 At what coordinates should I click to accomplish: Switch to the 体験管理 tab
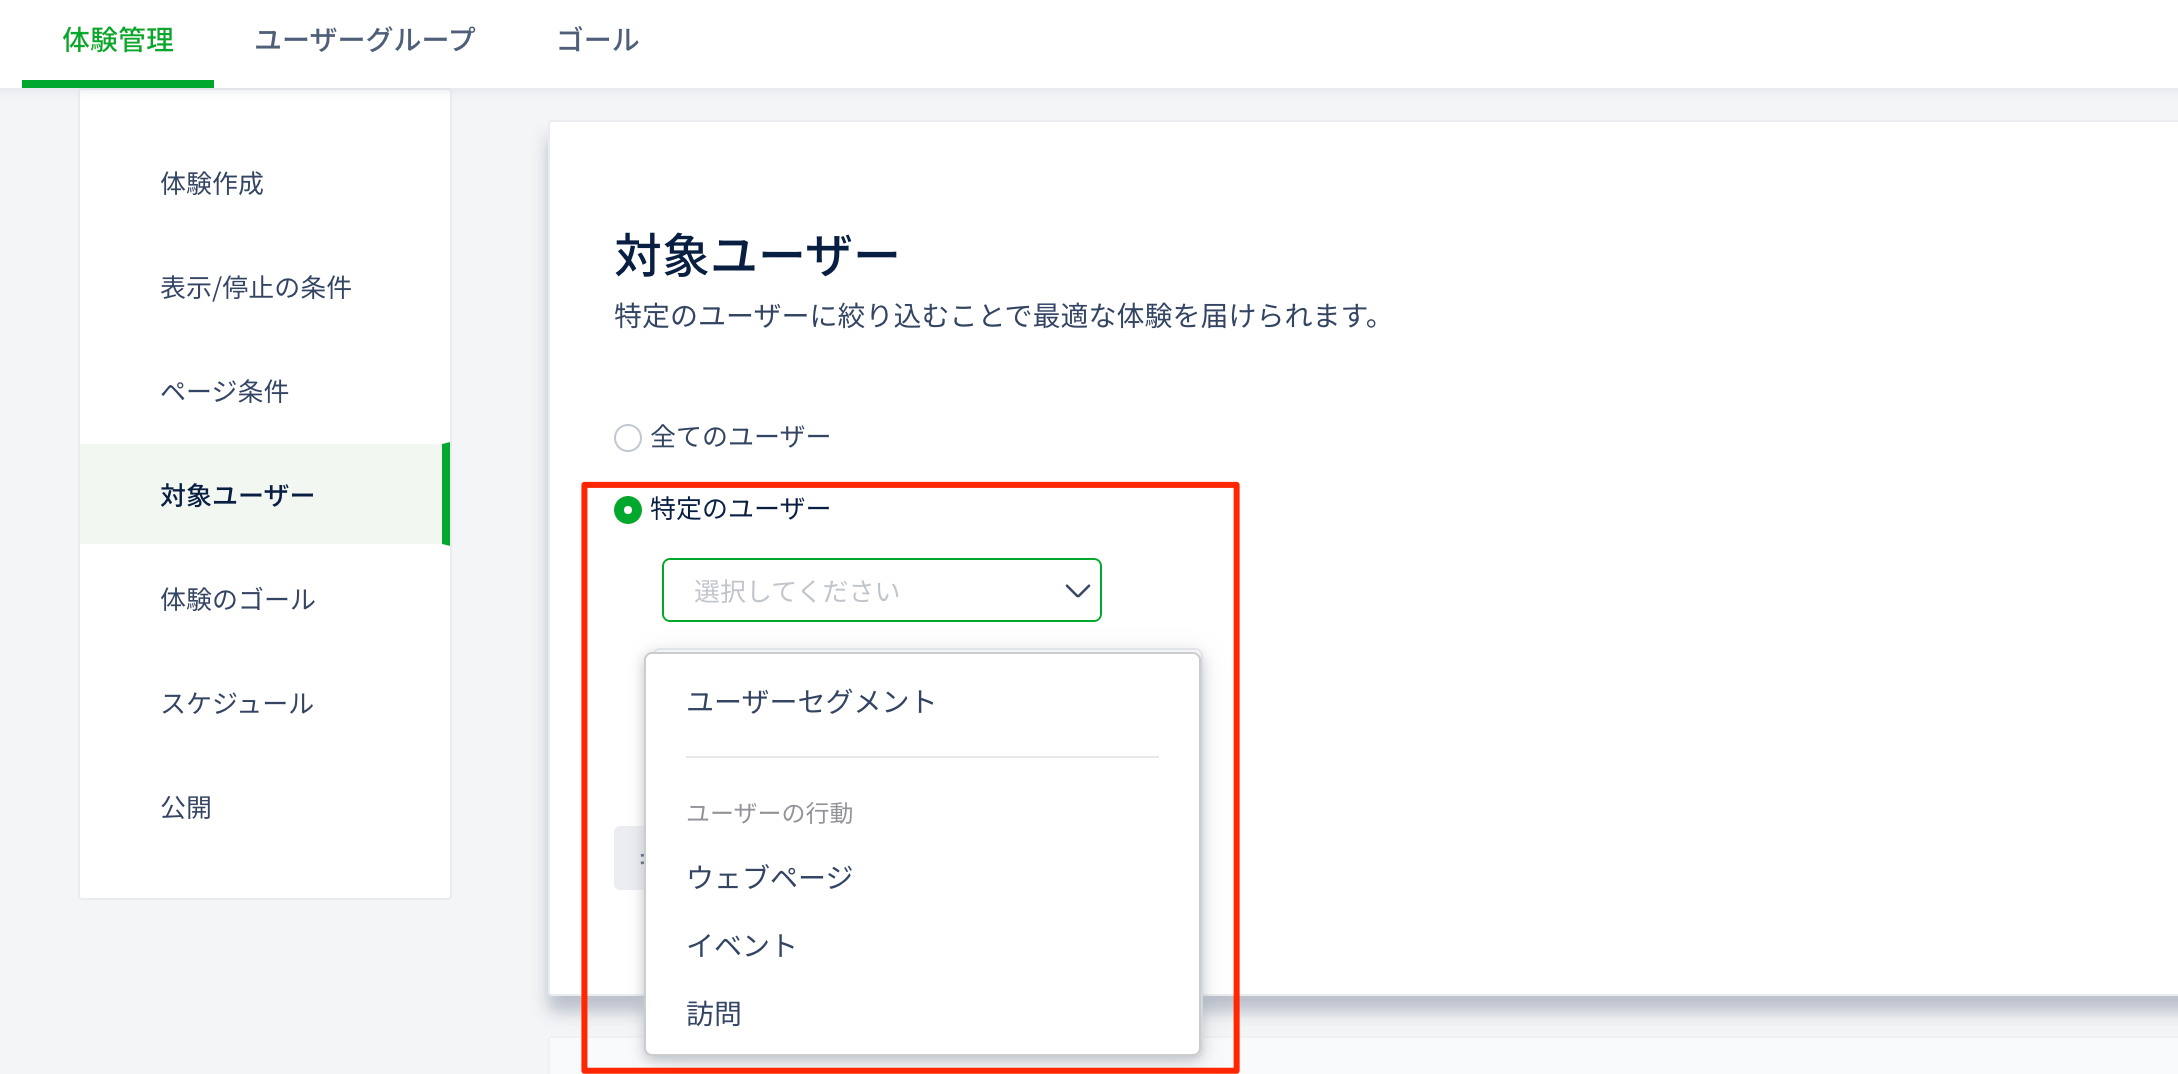pyautogui.click(x=118, y=41)
